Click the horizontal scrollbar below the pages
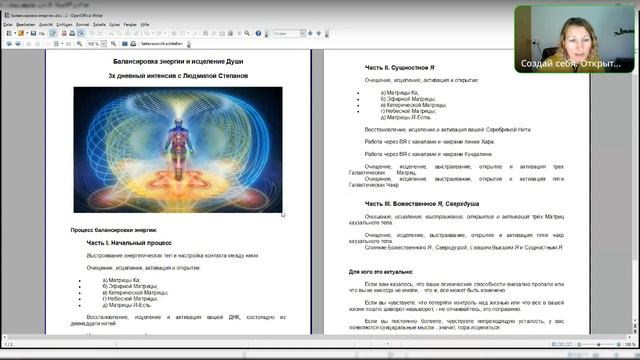This screenshot has height=360, width=640. tap(316, 337)
